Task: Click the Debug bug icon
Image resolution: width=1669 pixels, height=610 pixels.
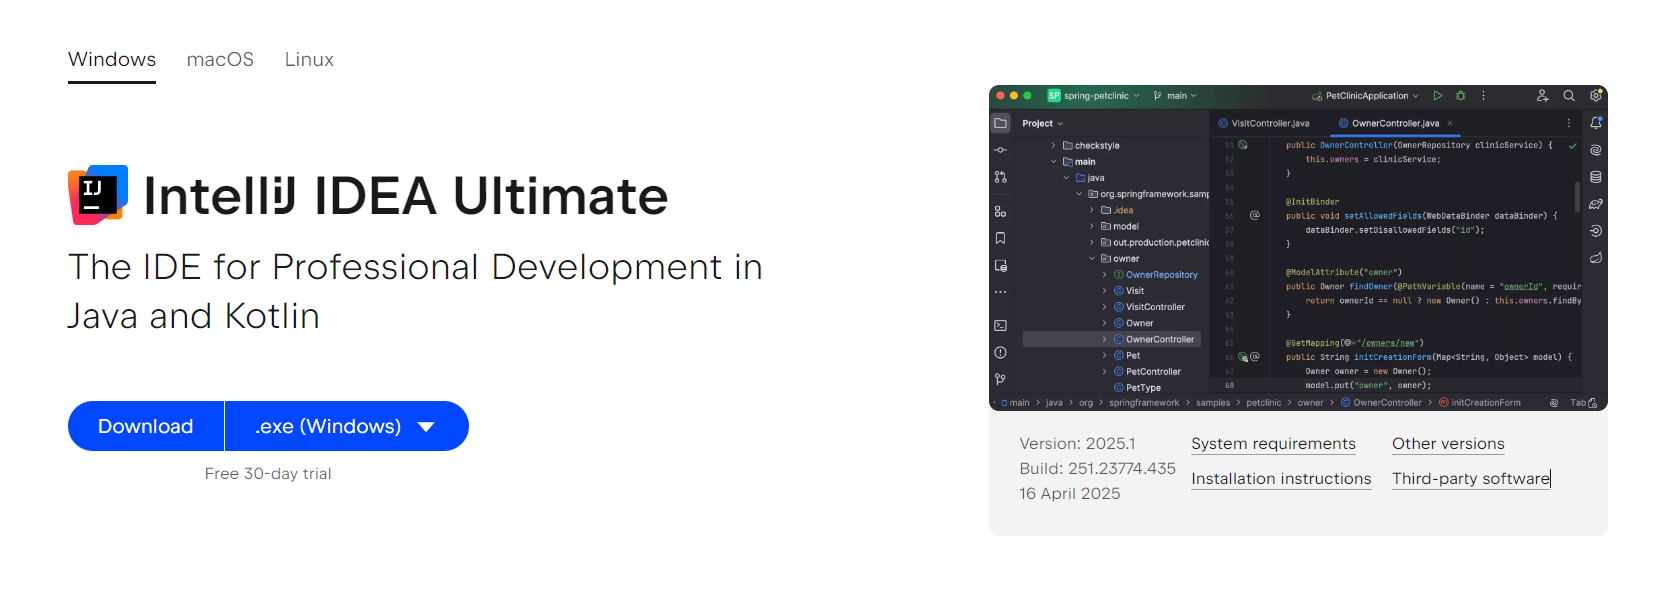Action: coord(1461,96)
